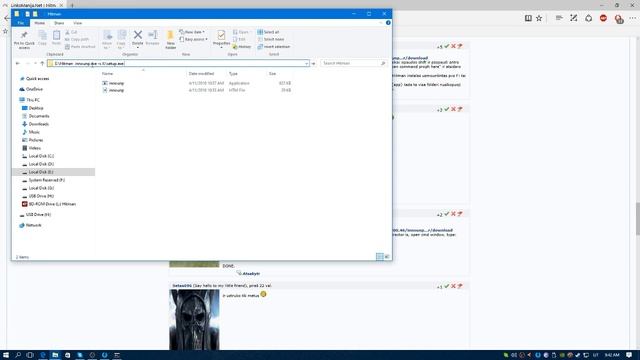Switch to the Home ribbon tab

[x=40, y=23]
